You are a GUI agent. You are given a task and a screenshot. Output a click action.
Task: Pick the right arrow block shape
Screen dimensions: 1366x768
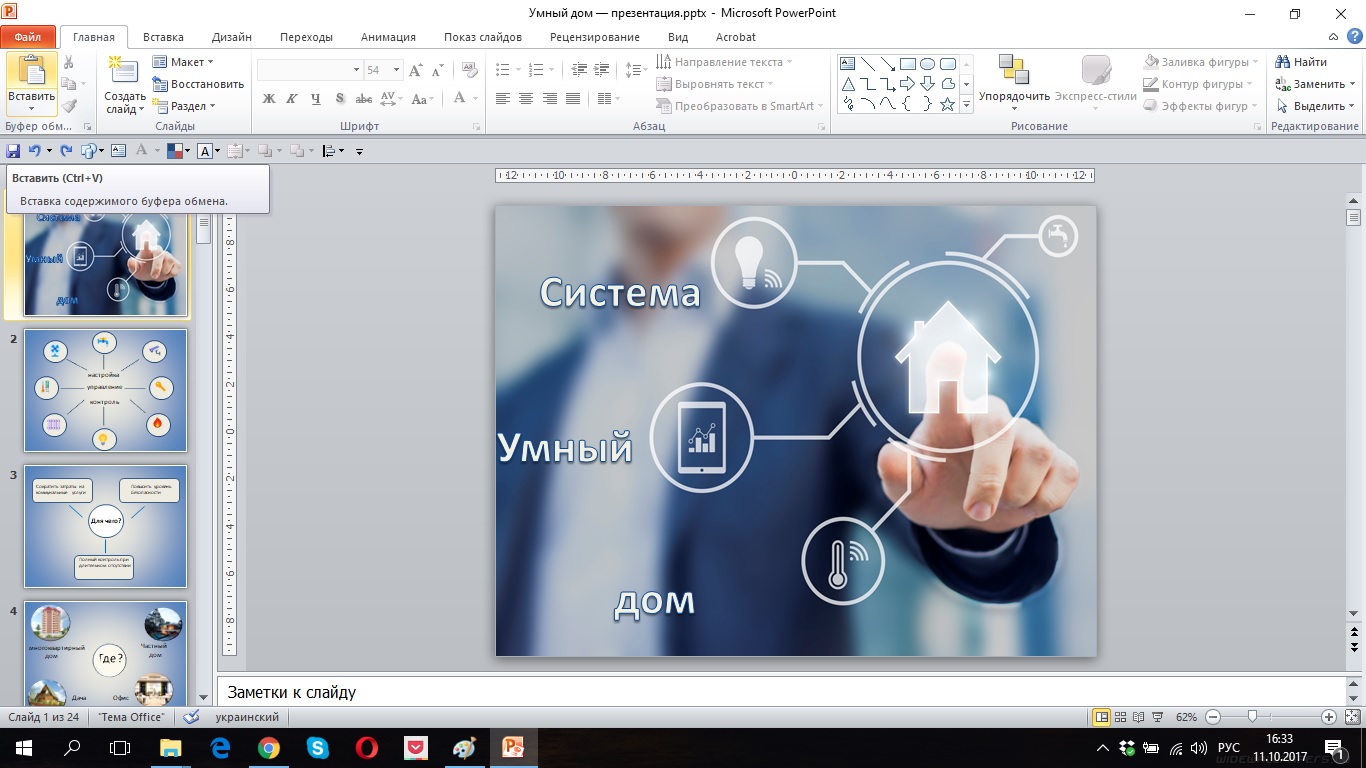tap(907, 84)
